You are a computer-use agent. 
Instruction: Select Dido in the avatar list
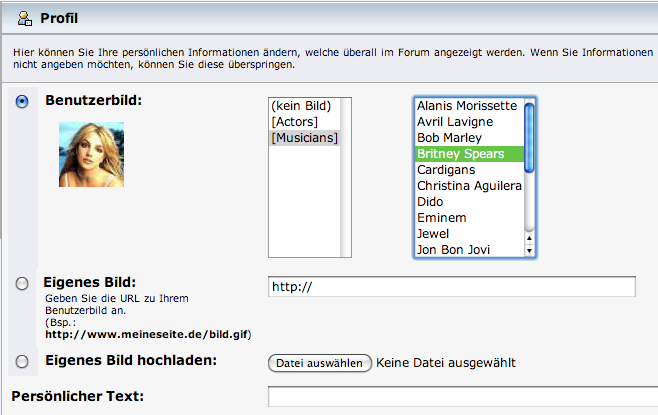(x=469, y=202)
